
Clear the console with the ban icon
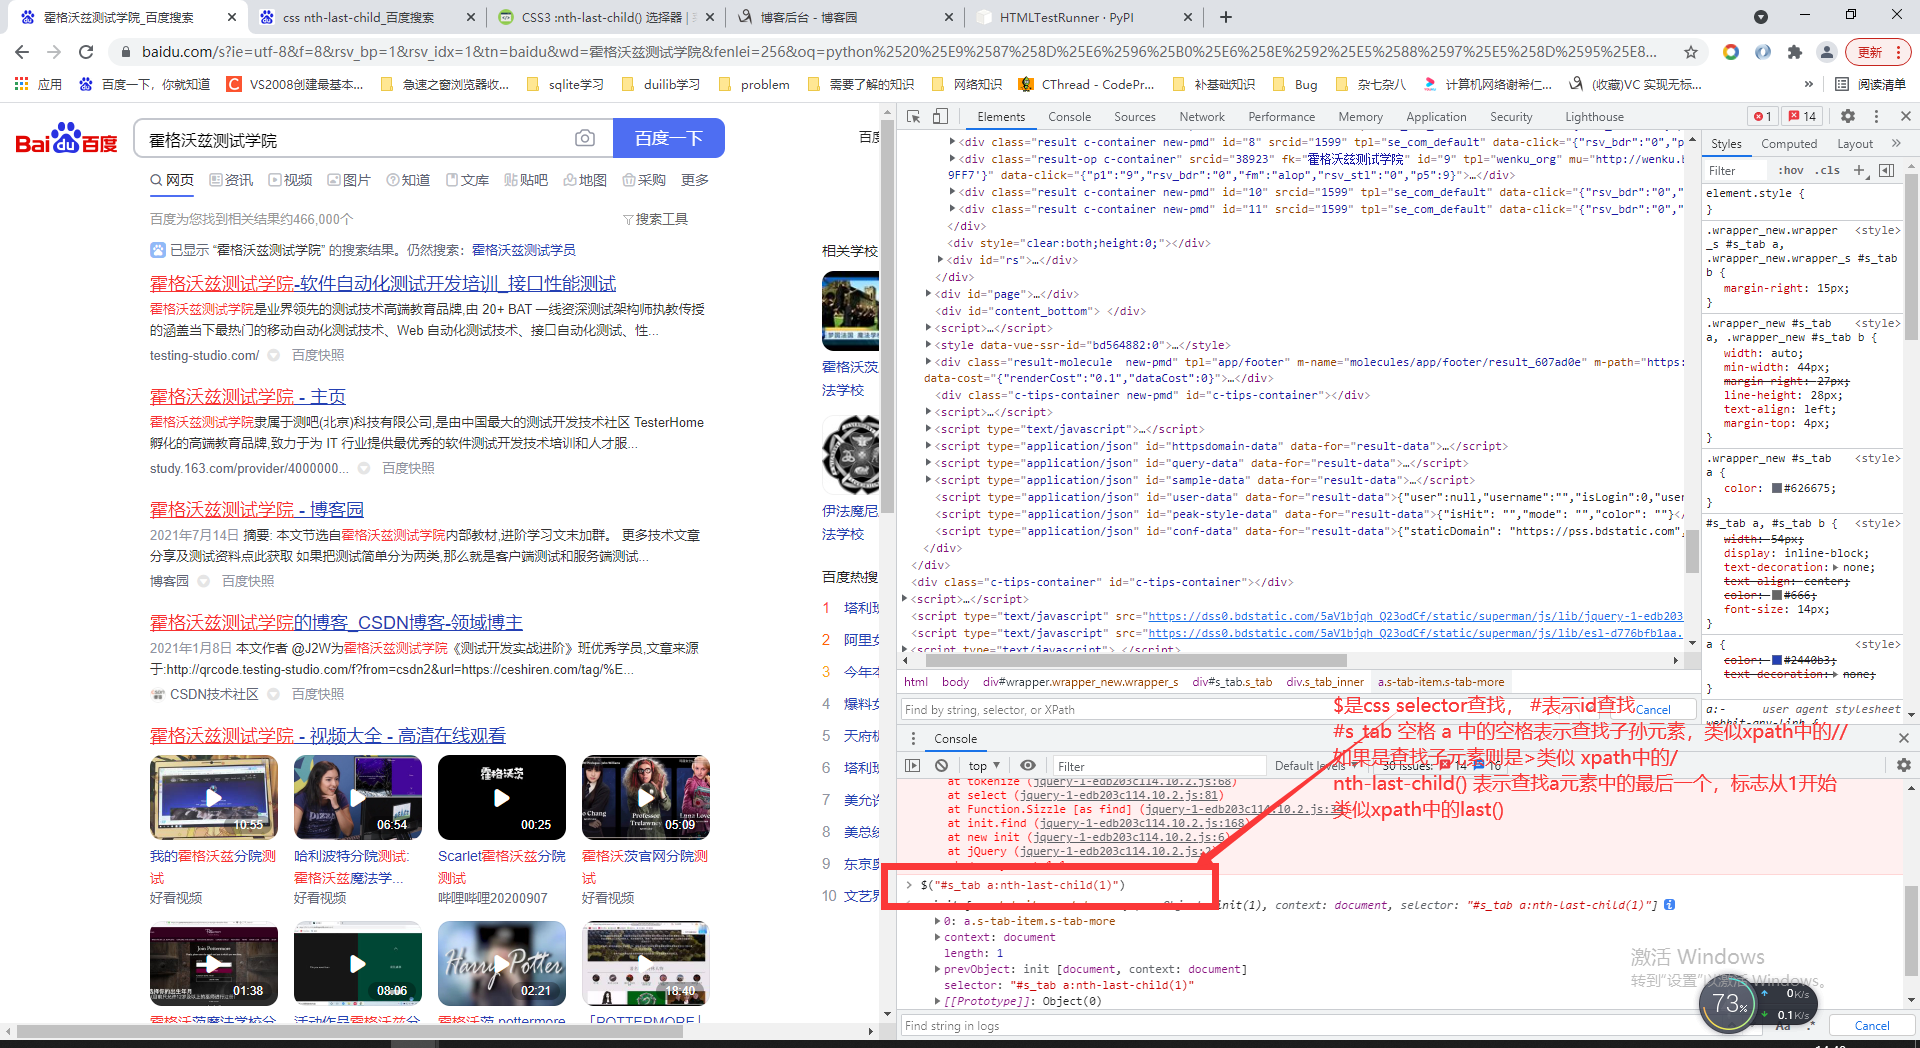point(941,765)
